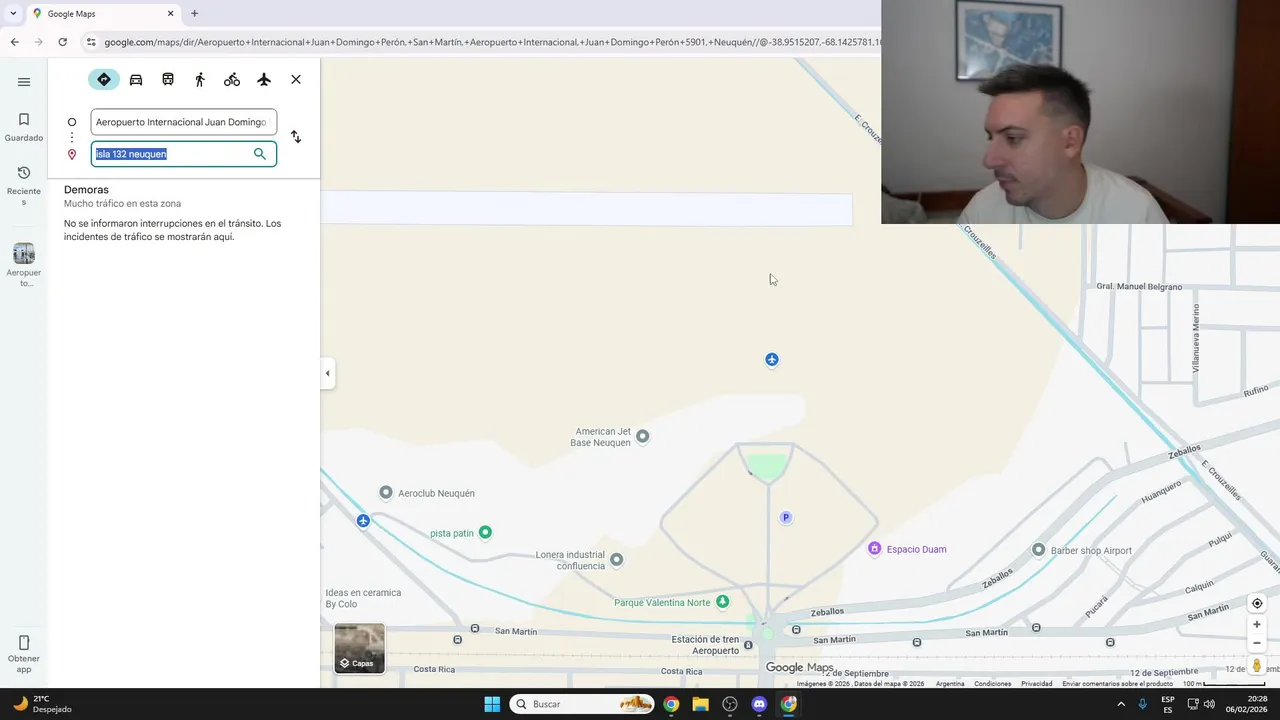Zoom out on the map
Screen dimensions: 1280x720
[x=1257, y=643]
